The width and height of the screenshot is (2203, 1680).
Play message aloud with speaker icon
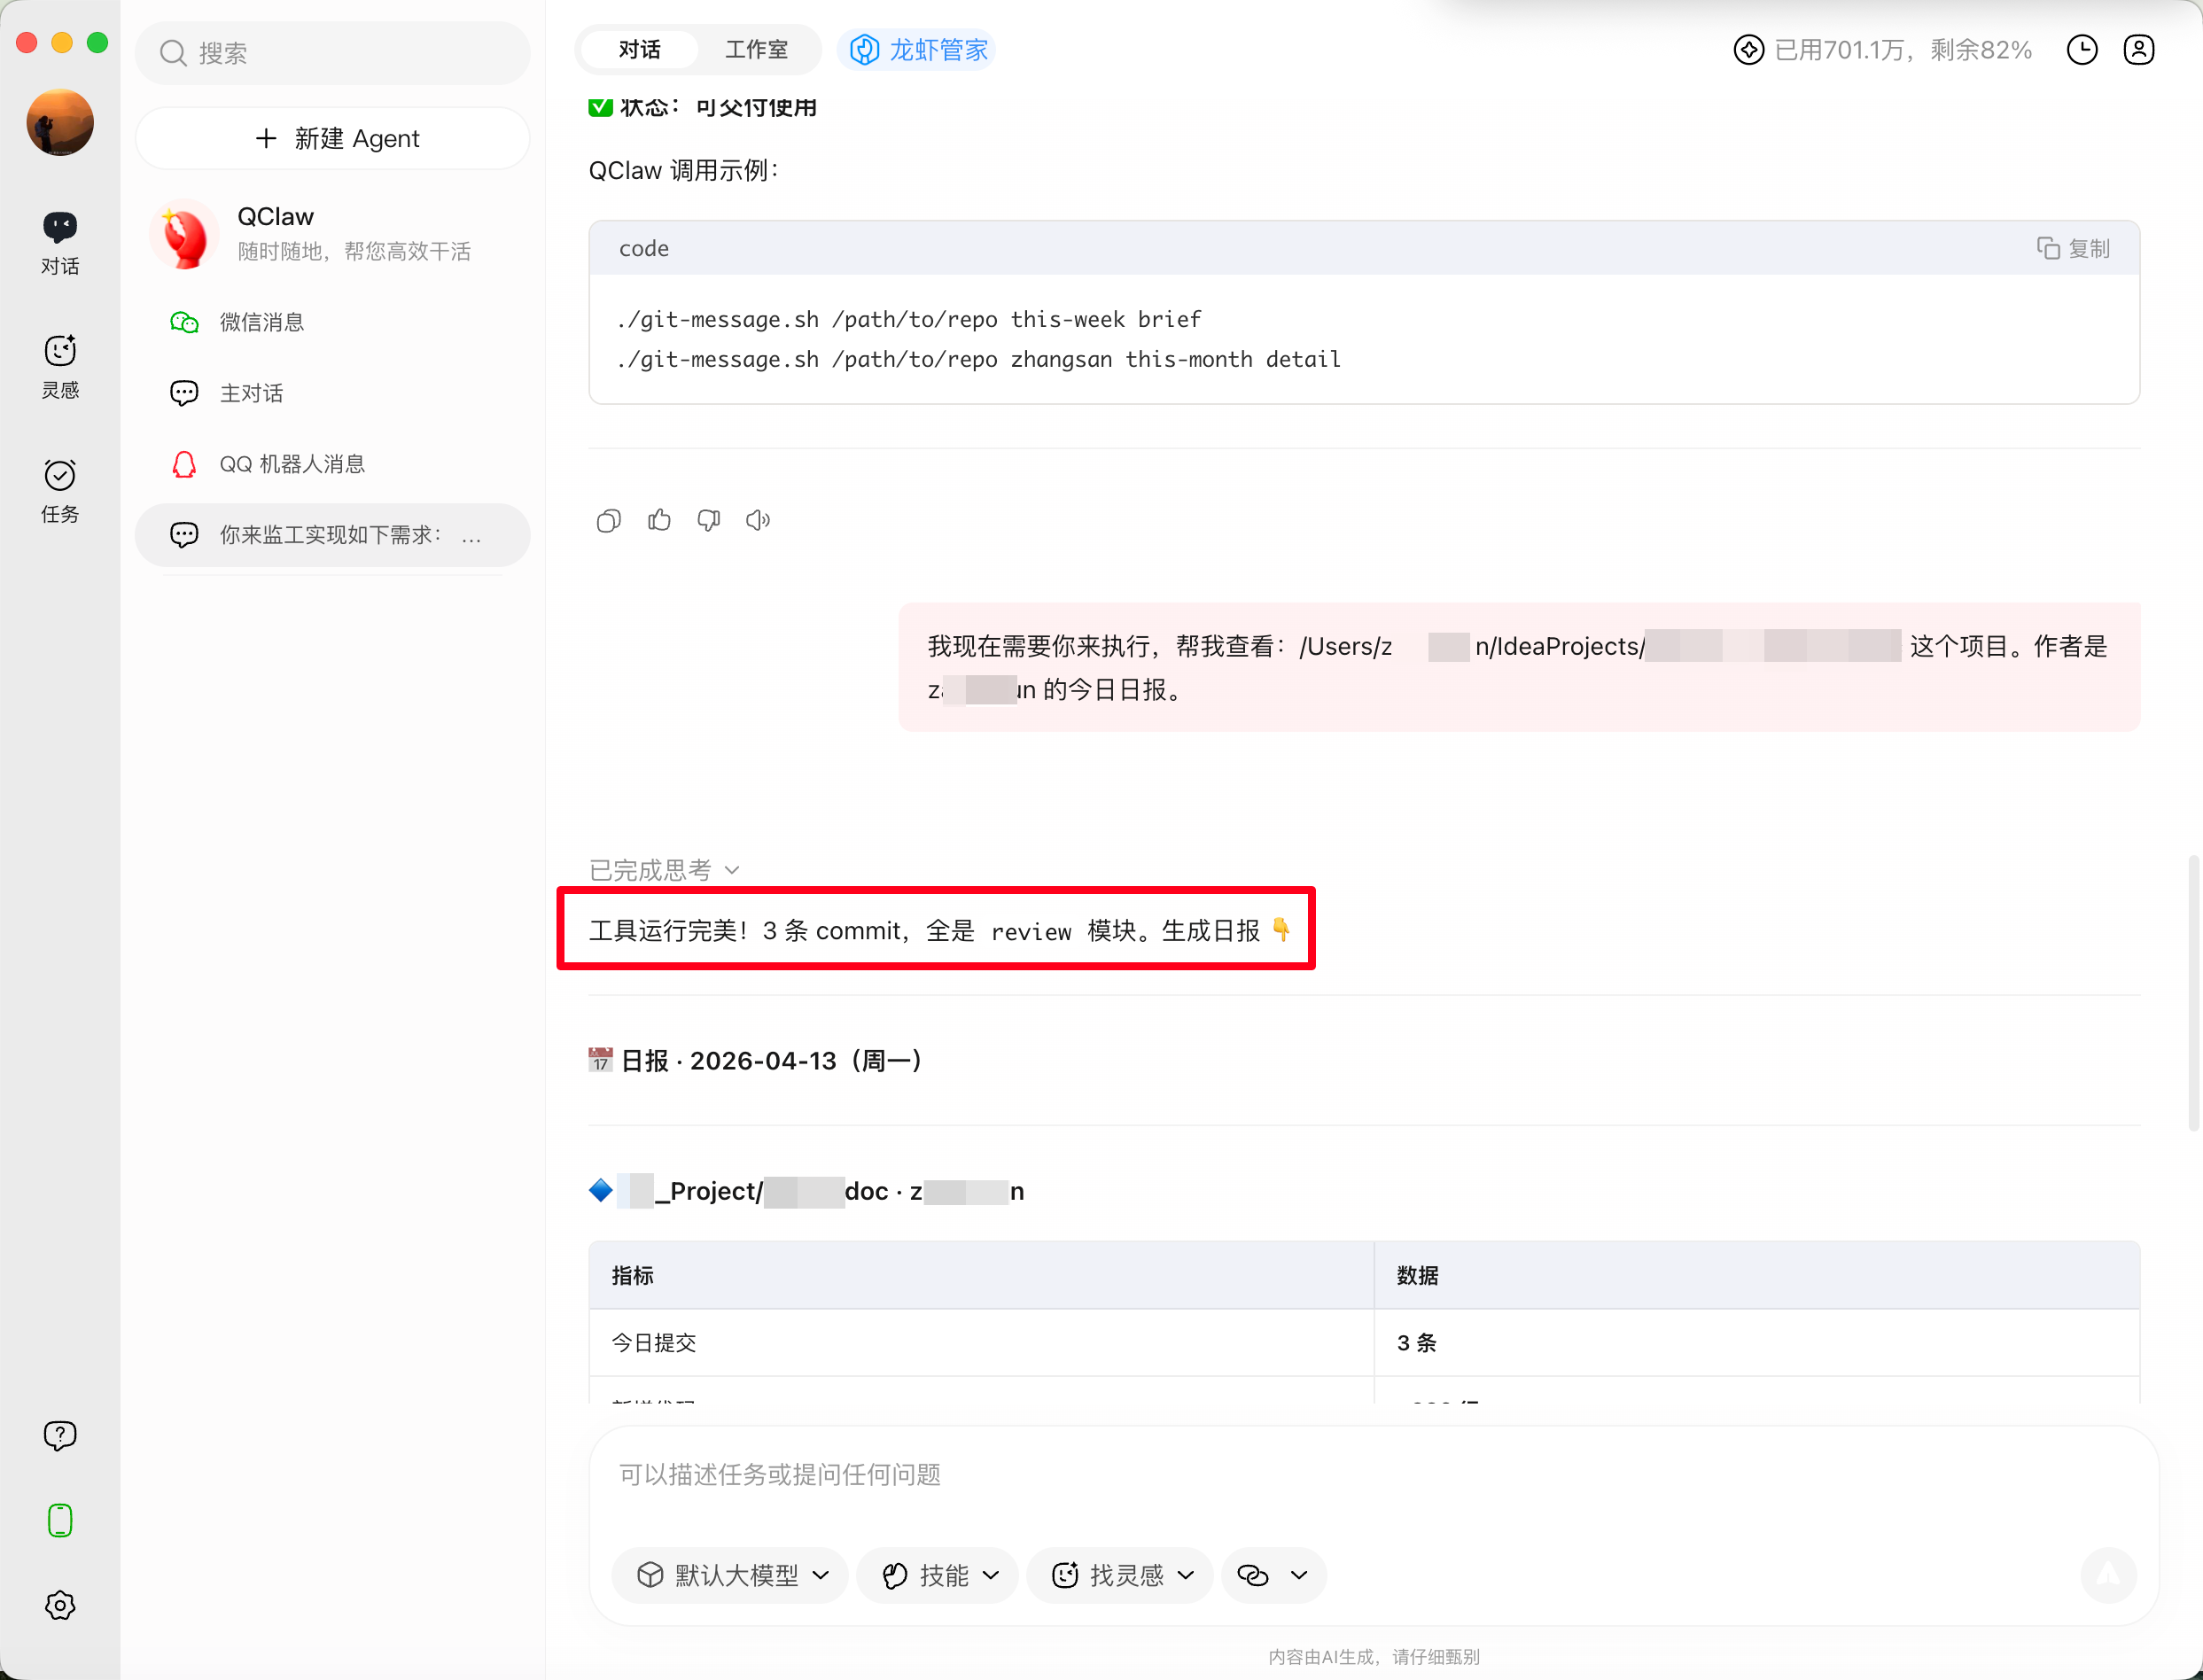pyautogui.click(x=758, y=520)
